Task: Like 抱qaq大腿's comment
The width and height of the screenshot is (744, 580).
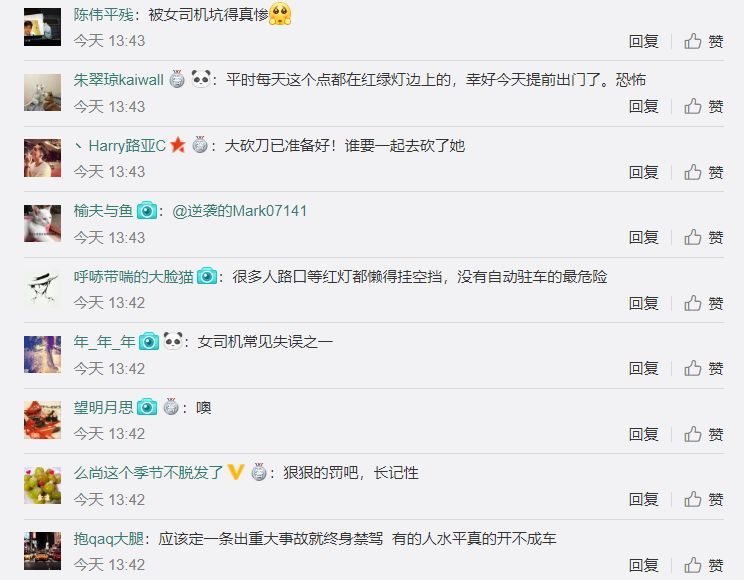Action: pos(703,565)
